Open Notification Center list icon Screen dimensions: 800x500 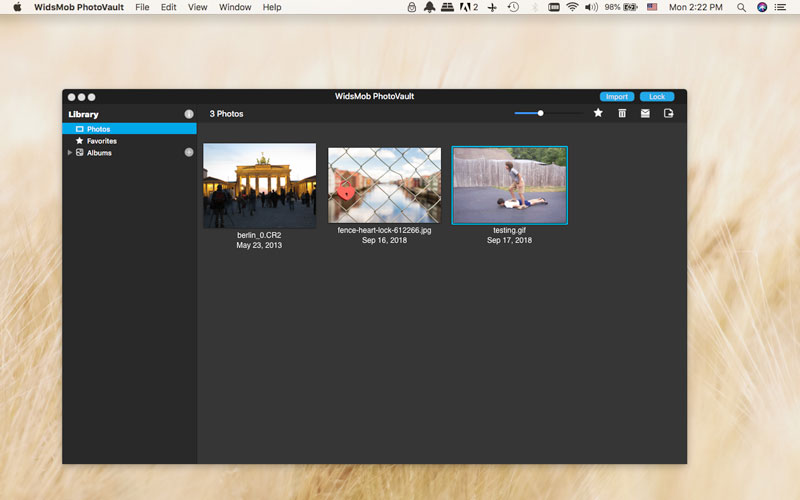click(780, 7)
